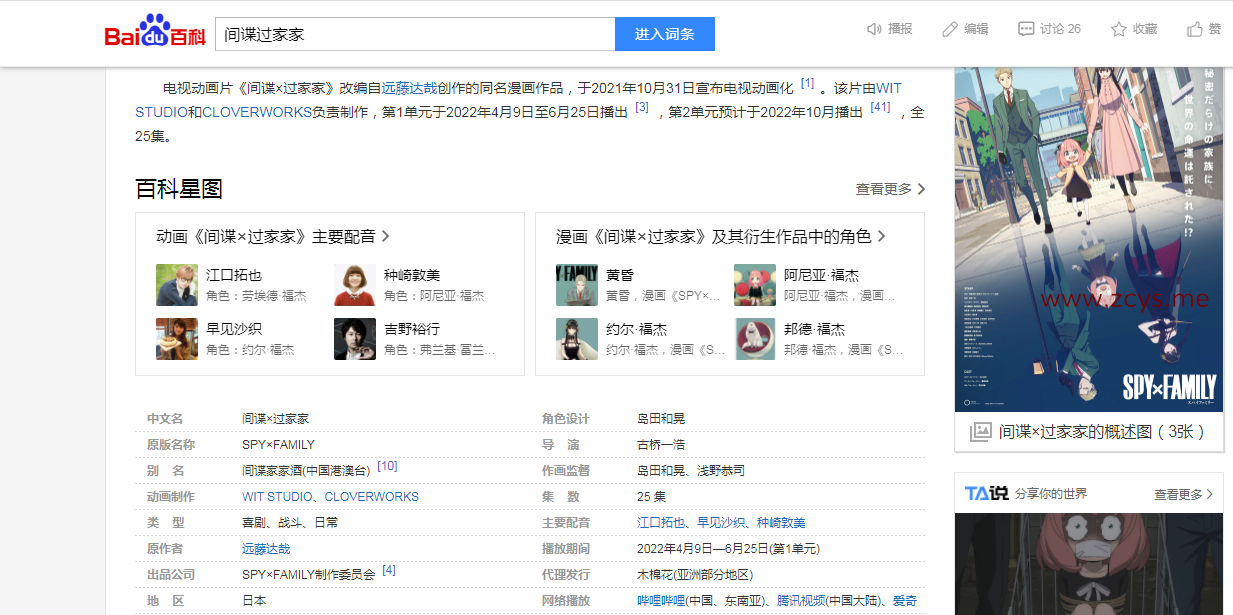Open 种崎敦美 link in 主要配音 row
The height and width of the screenshot is (615, 1233).
pyautogui.click(x=781, y=523)
